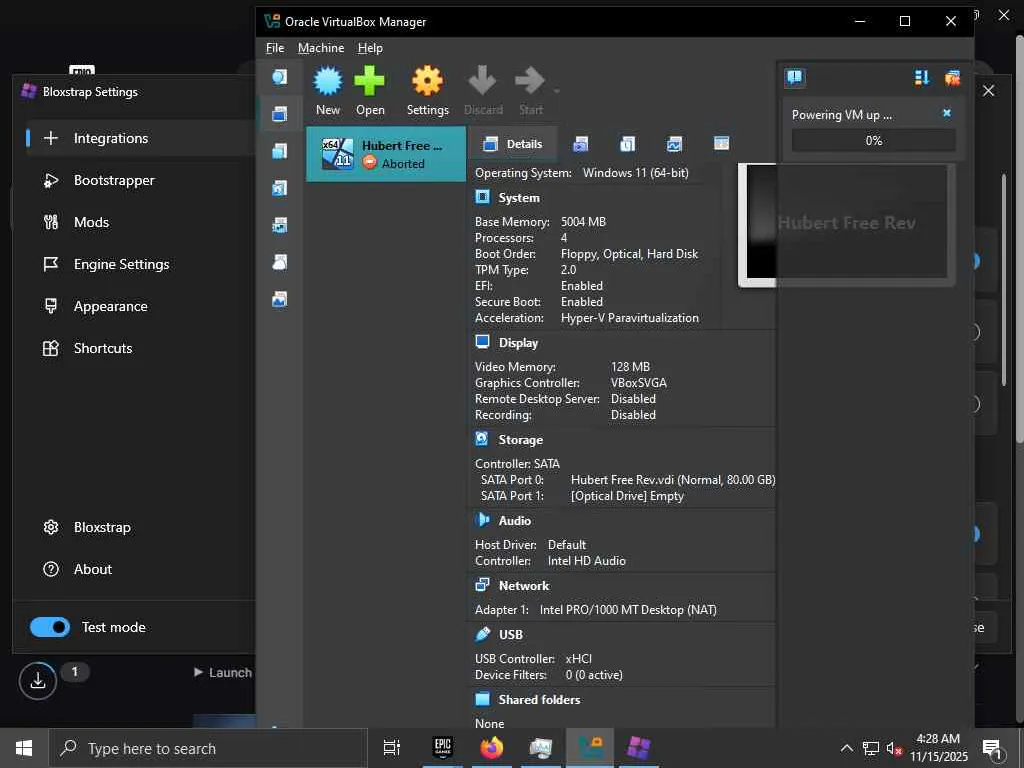Image resolution: width=1024 pixels, height=768 pixels.
Task: Open the dropdown arrow beside Start
Action: pyautogui.click(x=556, y=91)
